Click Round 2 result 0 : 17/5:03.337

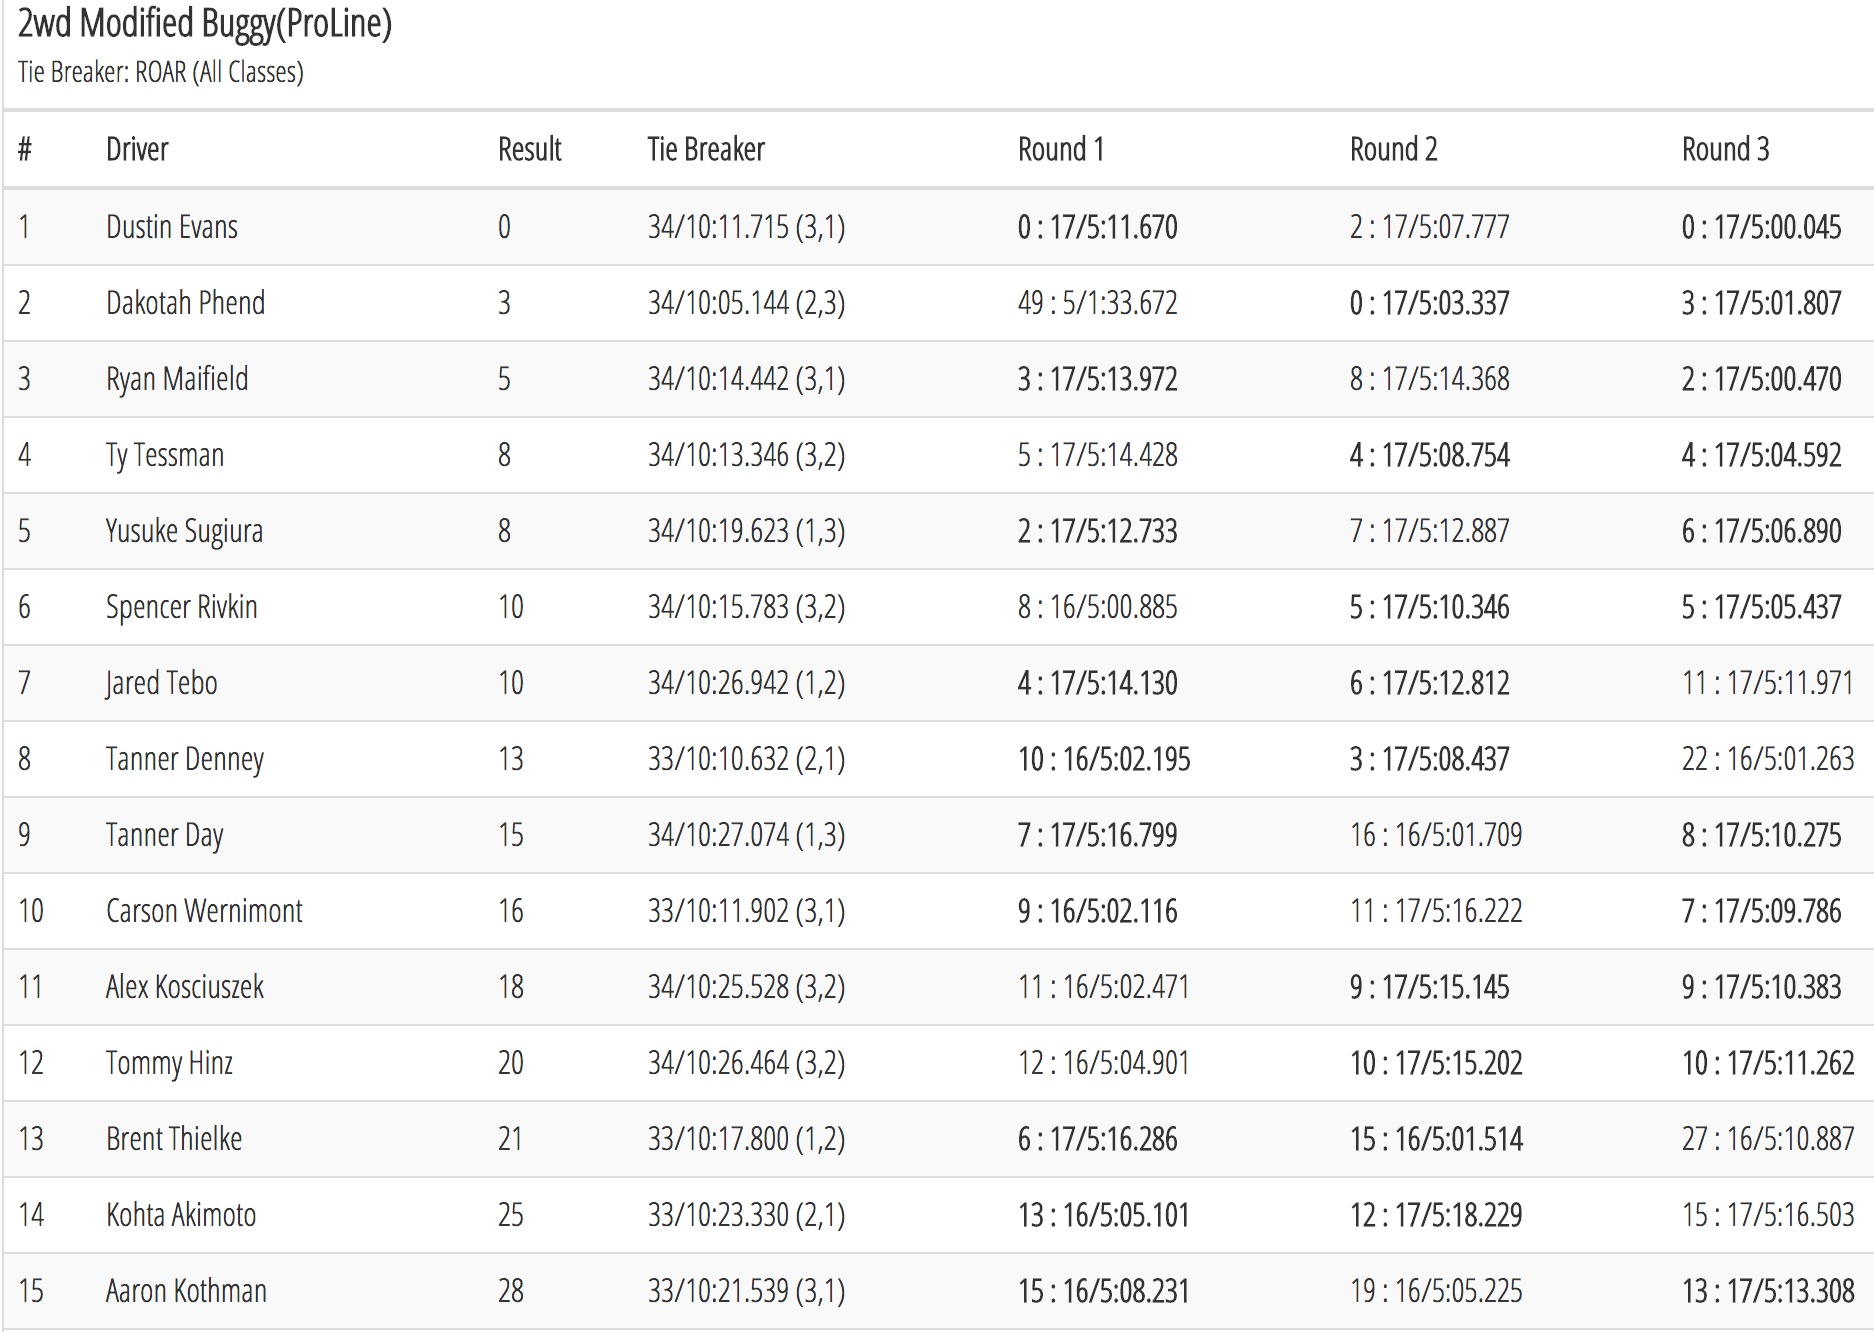pos(1430,303)
